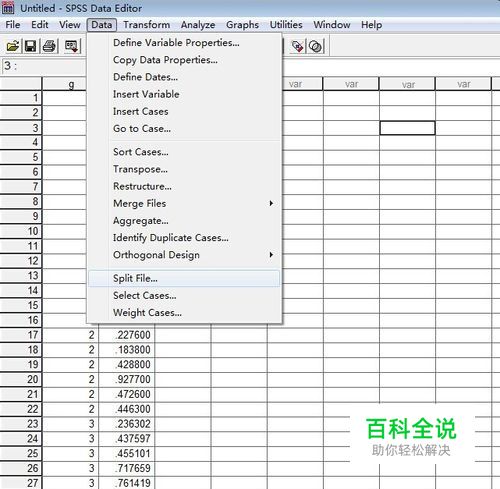The width and height of the screenshot is (500, 489).
Task: Select row header 17
Action: [21, 335]
